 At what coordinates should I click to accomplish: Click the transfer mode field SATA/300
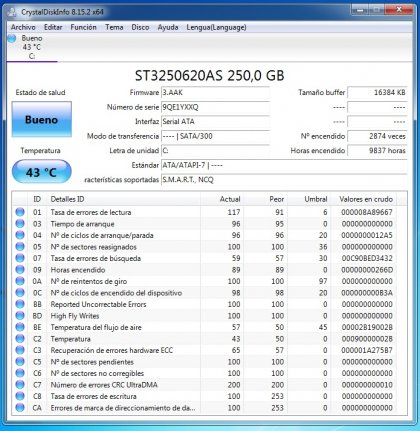pos(215,136)
